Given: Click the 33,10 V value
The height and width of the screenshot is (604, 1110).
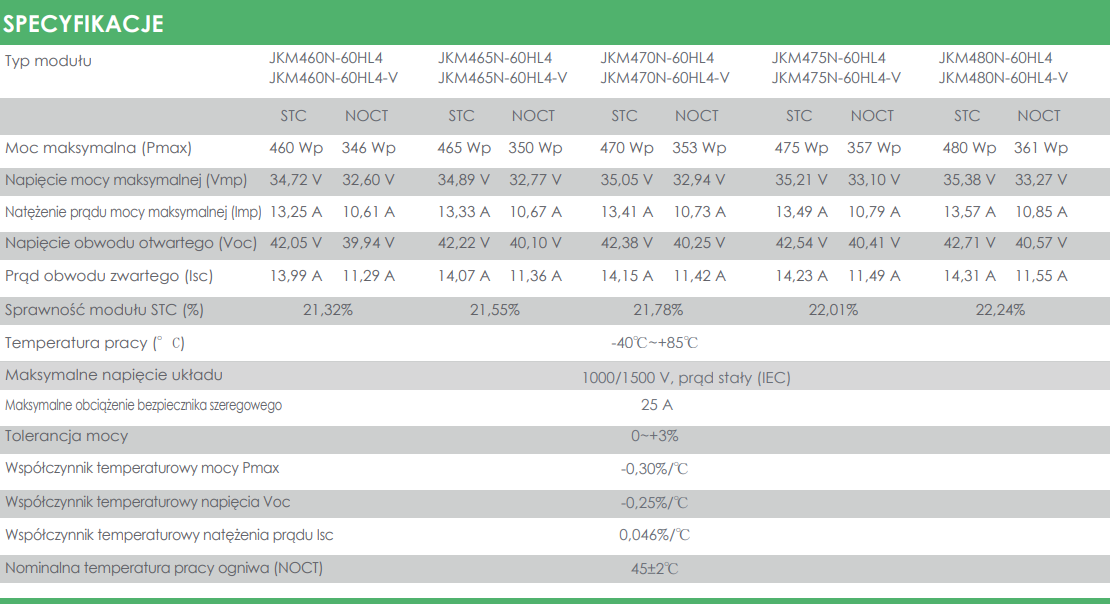Looking at the screenshot, I should click(x=874, y=180).
